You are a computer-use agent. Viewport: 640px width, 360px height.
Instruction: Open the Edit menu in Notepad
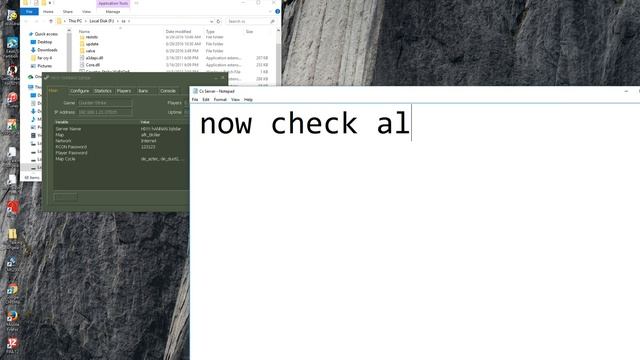tap(206, 100)
